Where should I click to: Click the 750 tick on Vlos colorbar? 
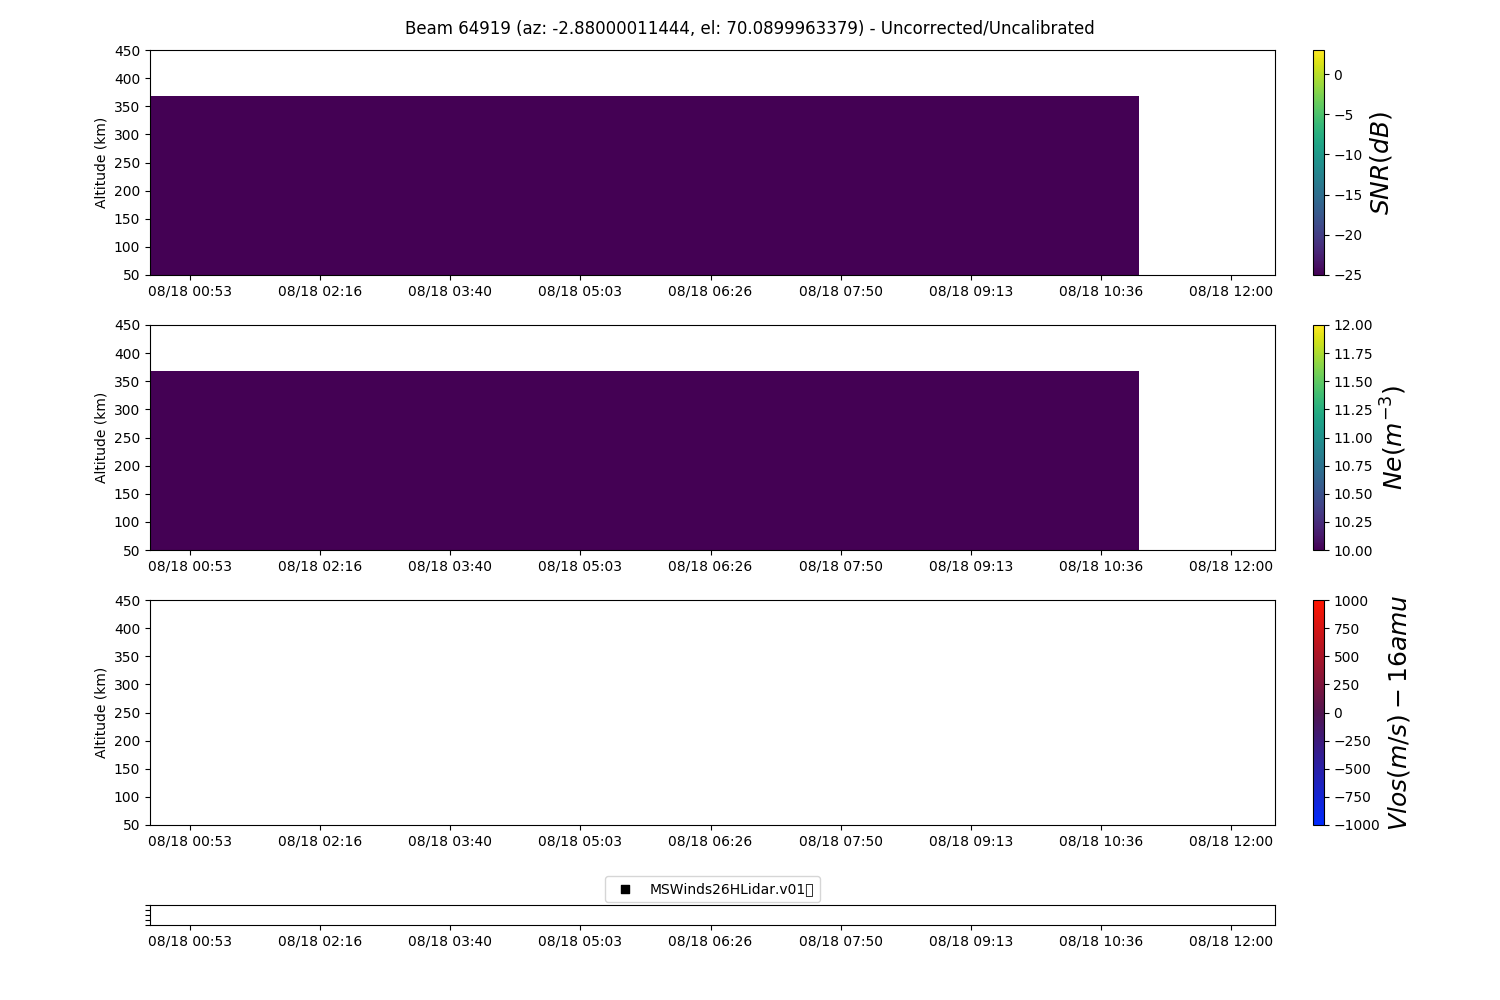point(1346,628)
